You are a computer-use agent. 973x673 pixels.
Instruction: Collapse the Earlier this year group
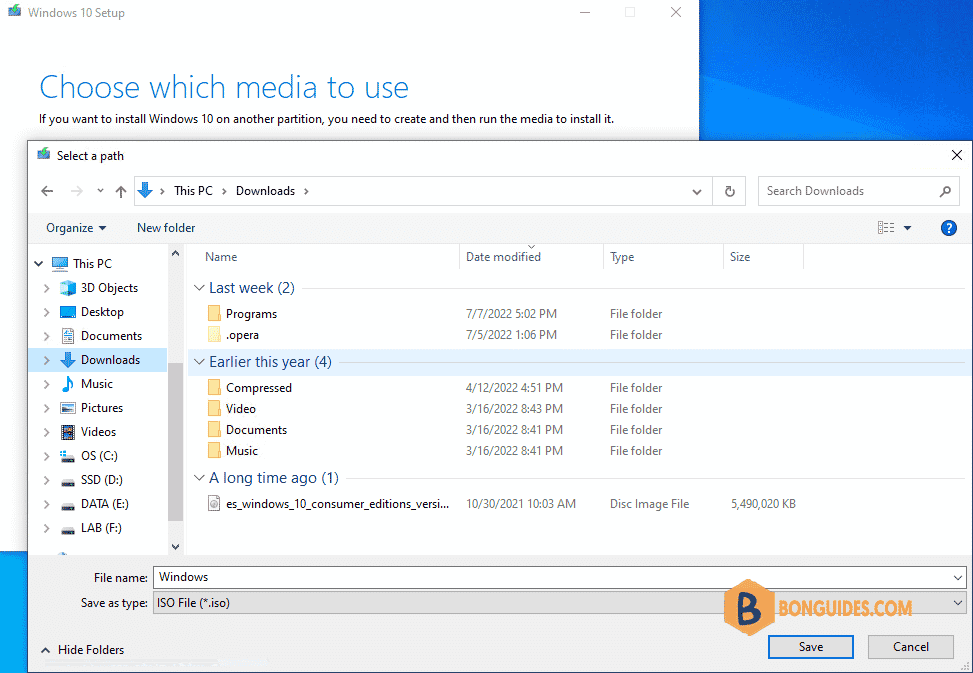[199, 362]
